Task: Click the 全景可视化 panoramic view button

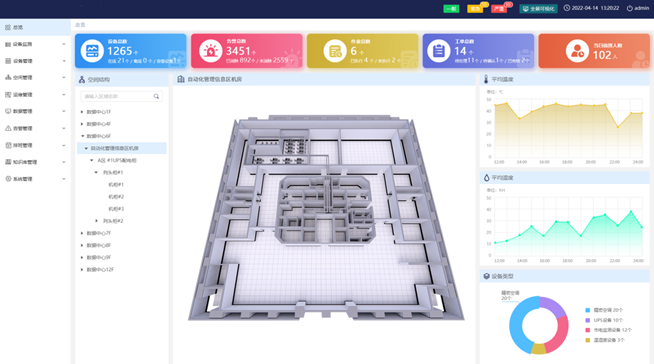Action: click(538, 8)
